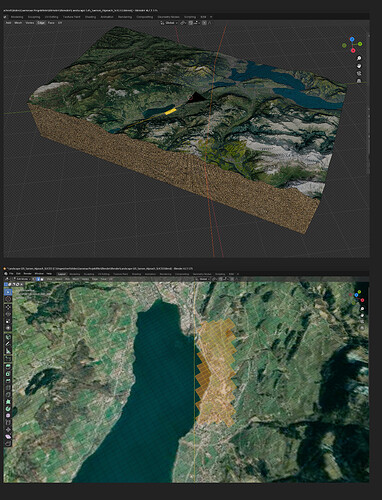Choose the Scale tool in bottom window toolbar
Viewport: 382px width, 500px height.
tap(8, 321)
